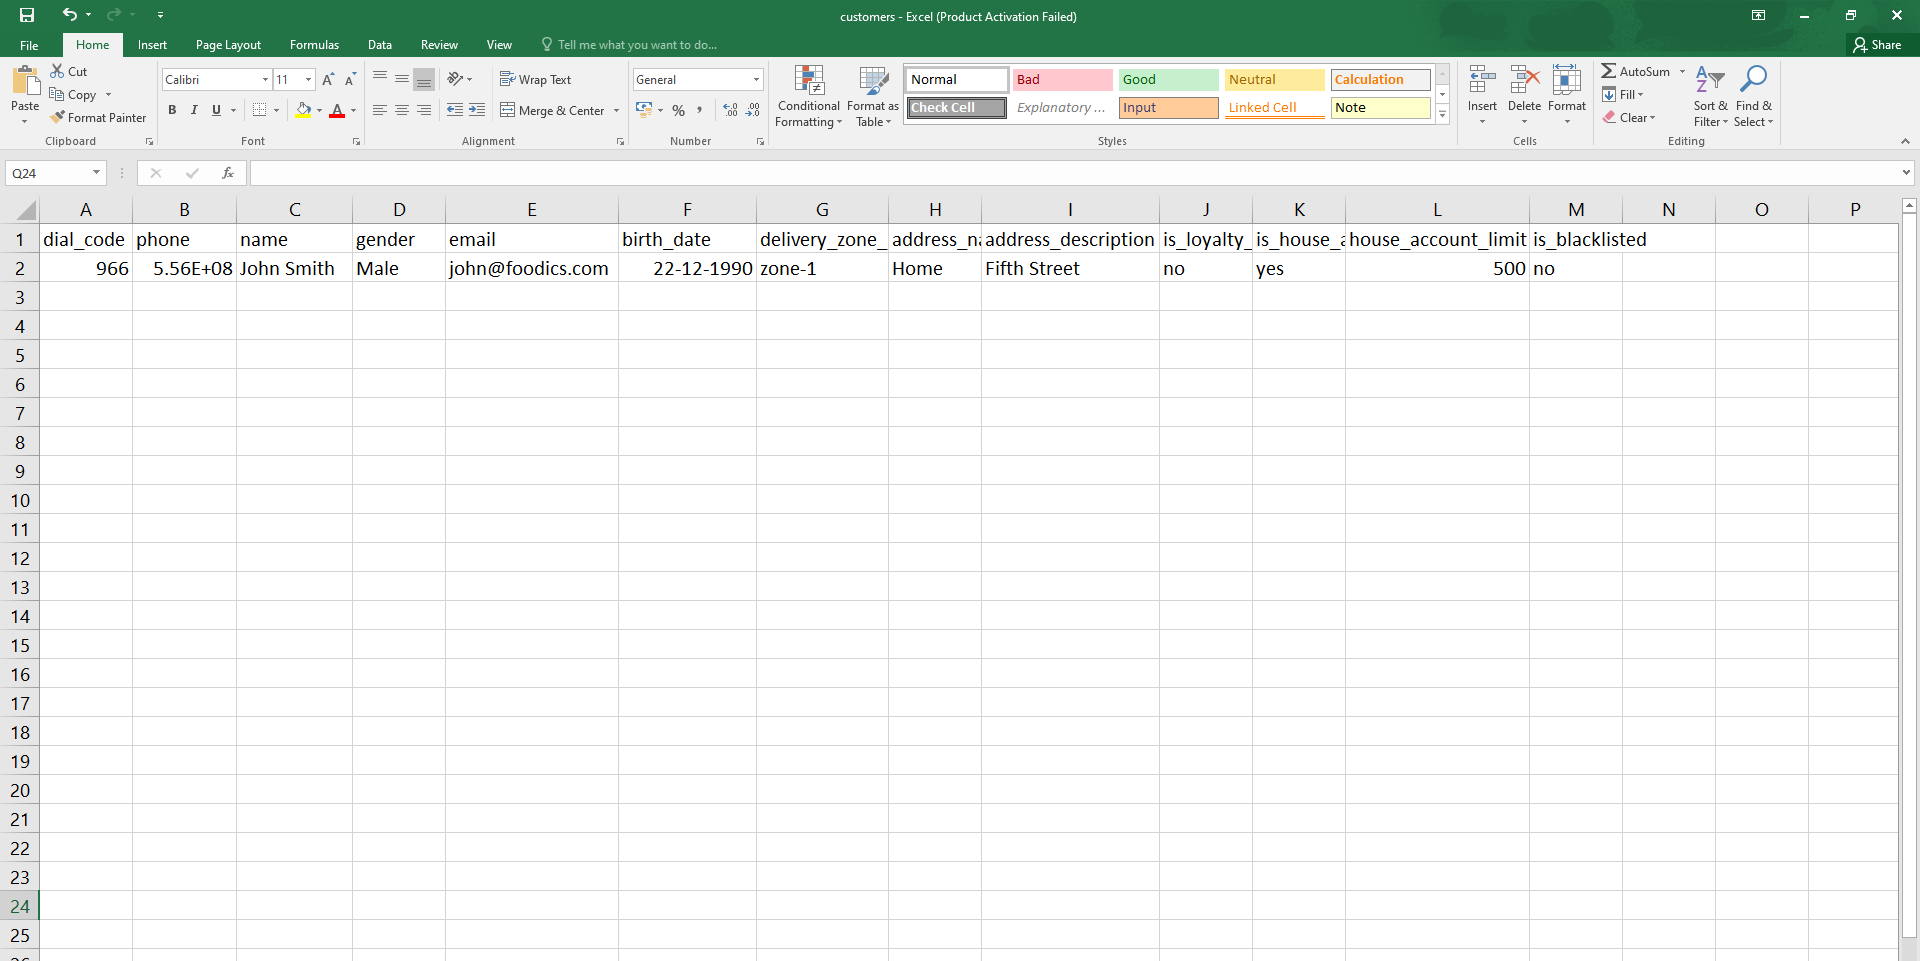Toggle bold formatting
The width and height of the screenshot is (1920, 961).
pos(172,110)
